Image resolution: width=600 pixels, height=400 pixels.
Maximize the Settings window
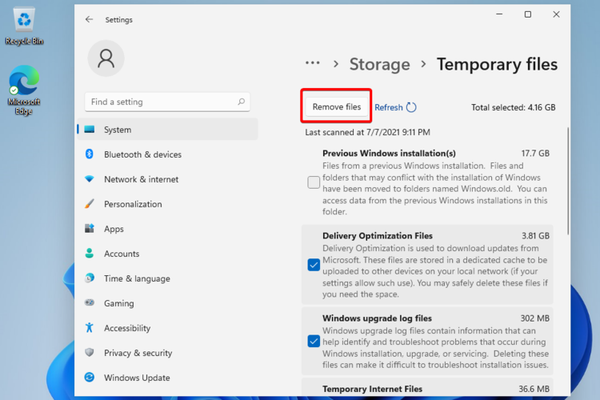pyautogui.click(x=528, y=15)
